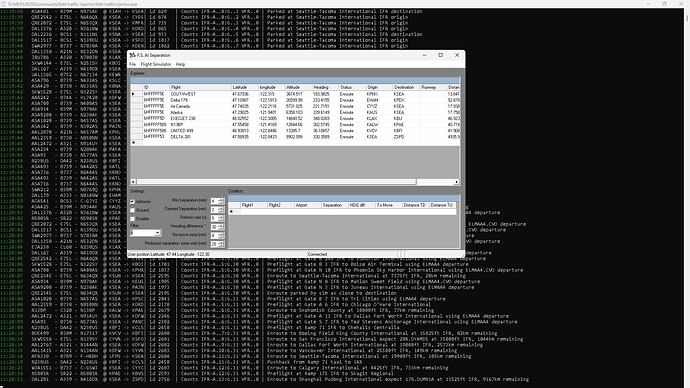
Task: Select the UNITED 499 flight row
Action: (295, 131)
